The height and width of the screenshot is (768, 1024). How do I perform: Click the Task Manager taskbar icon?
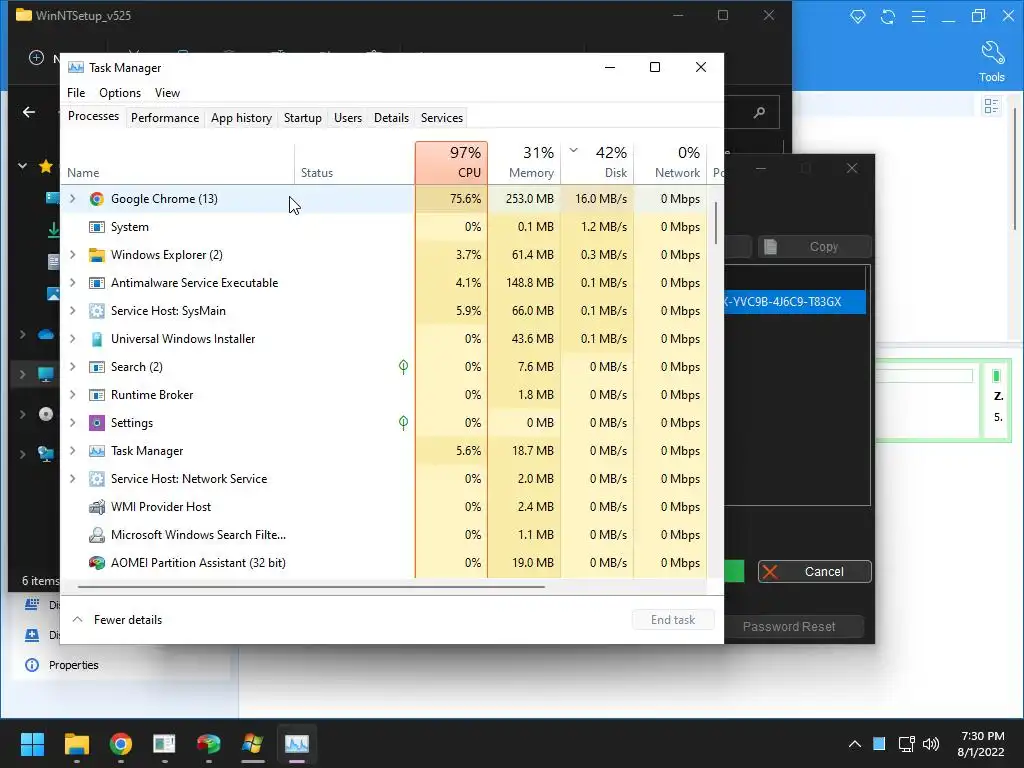[x=296, y=744]
